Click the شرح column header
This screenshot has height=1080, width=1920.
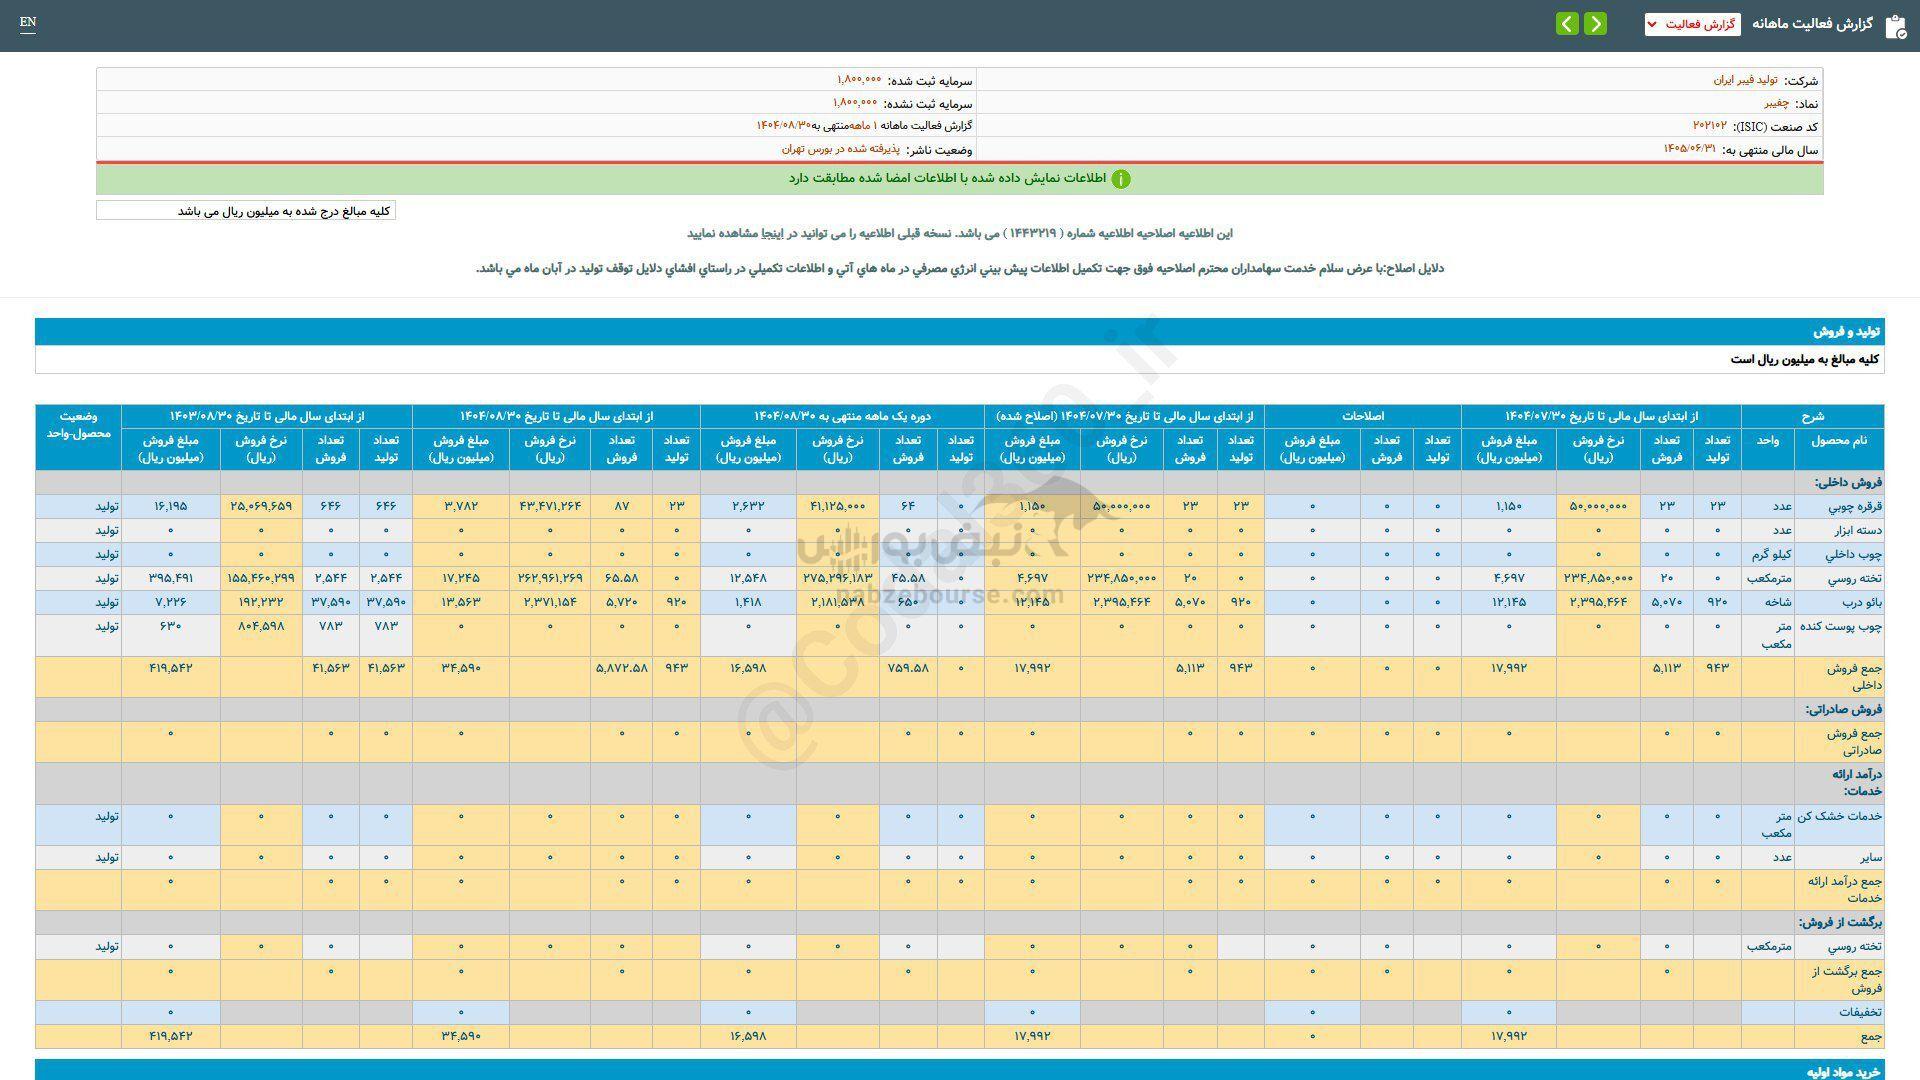(x=1812, y=416)
